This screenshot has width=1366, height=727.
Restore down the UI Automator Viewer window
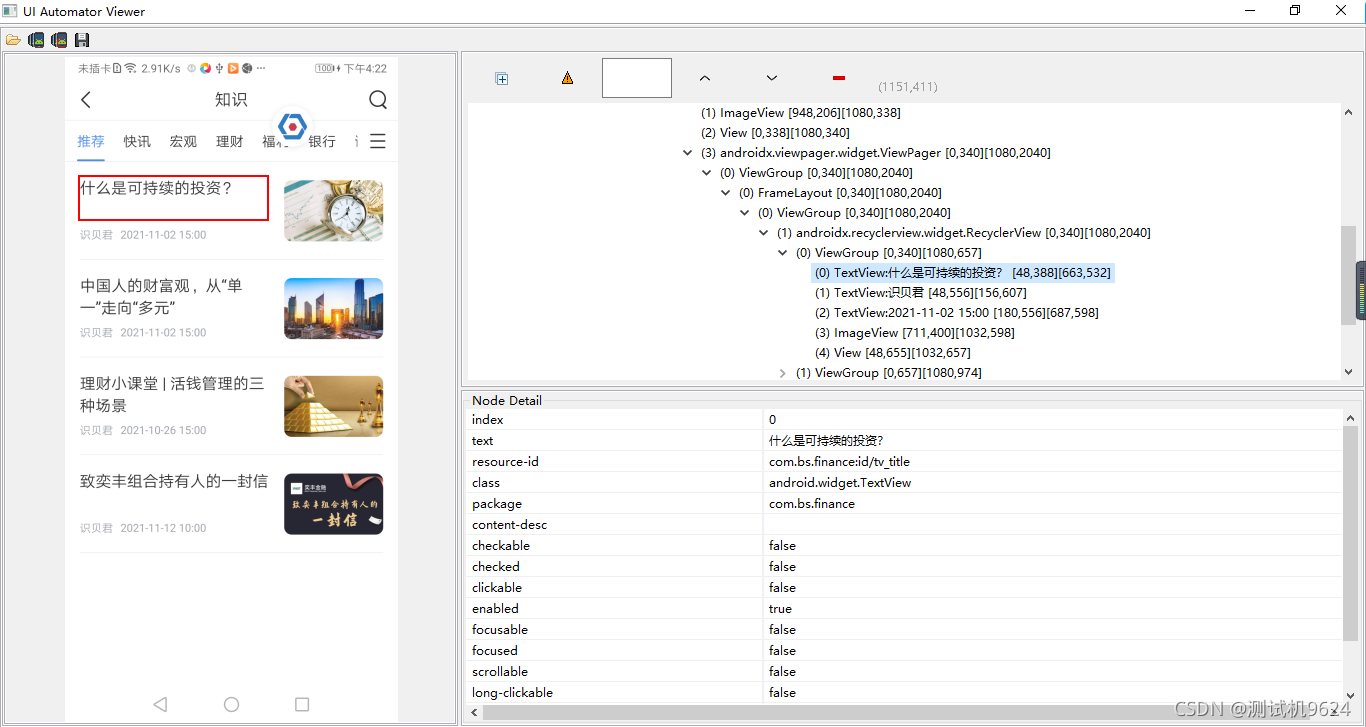(x=1295, y=11)
